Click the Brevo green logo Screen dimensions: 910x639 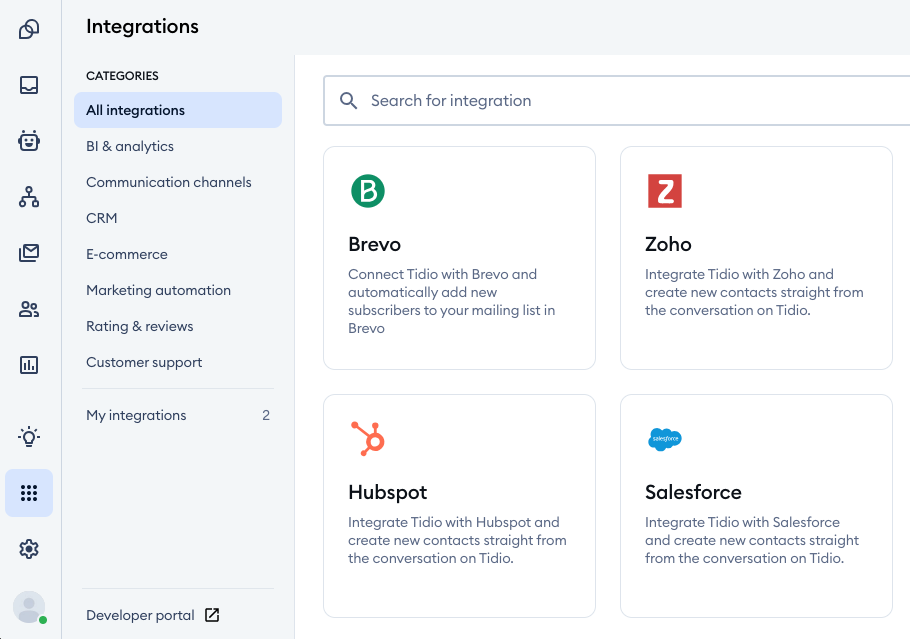[368, 191]
